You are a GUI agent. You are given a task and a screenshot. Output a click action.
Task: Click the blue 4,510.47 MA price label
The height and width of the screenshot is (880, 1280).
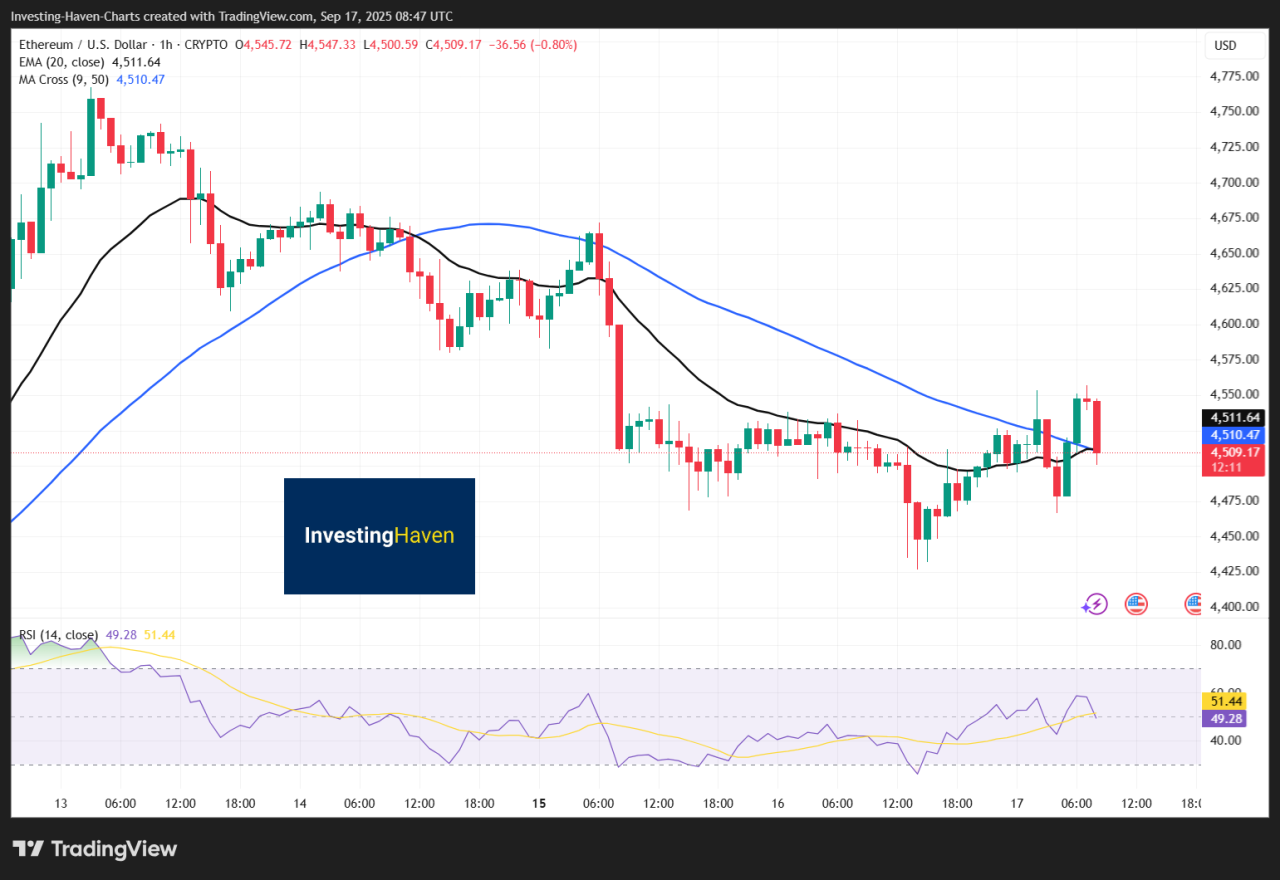click(x=1235, y=434)
